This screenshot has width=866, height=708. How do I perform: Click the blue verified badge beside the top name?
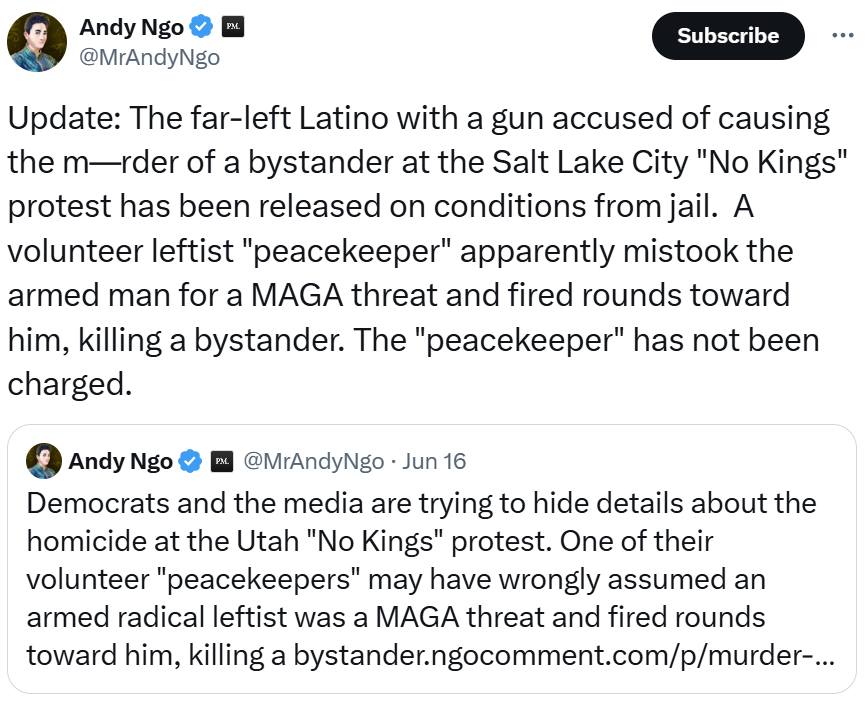pyautogui.click(x=201, y=27)
